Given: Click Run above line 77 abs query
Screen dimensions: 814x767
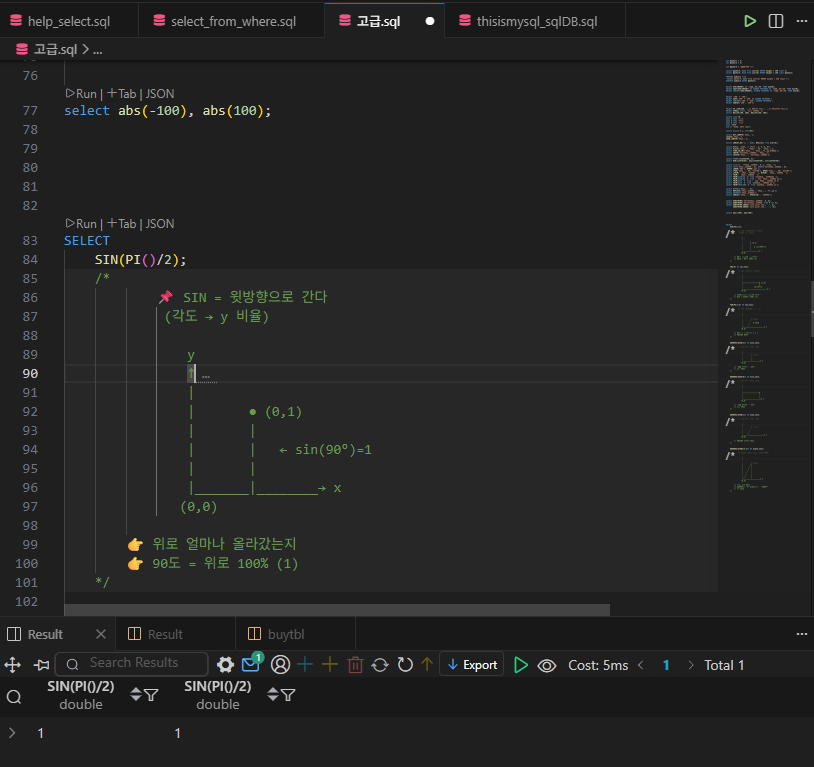Looking at the screenshot, I should pyautogui.click(x=82, y=93).
